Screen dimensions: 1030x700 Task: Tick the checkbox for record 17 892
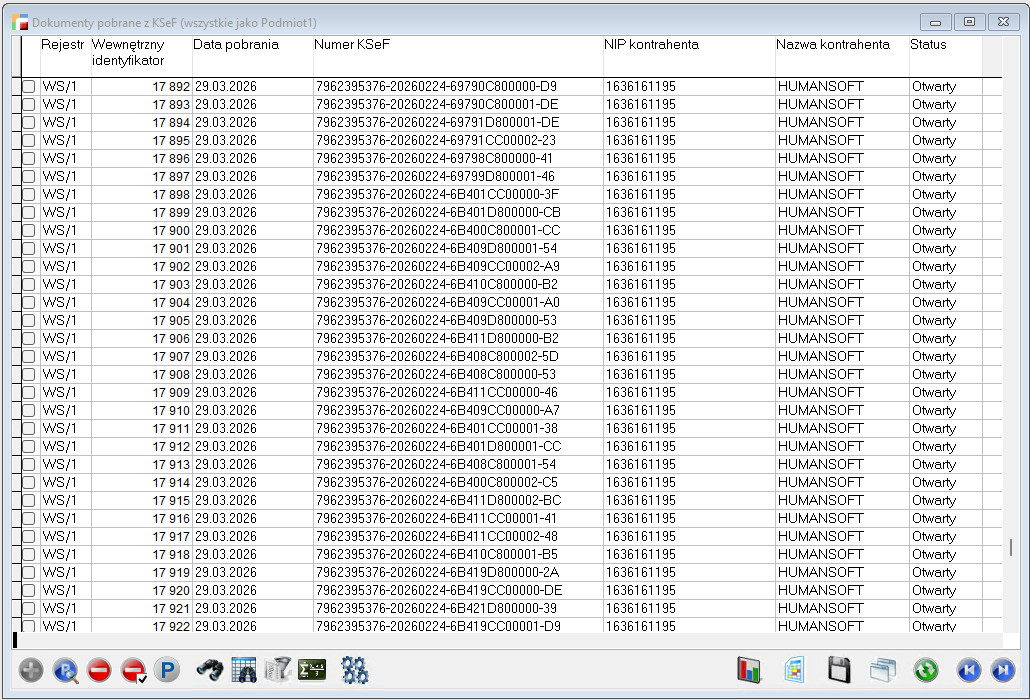(29, 87)
